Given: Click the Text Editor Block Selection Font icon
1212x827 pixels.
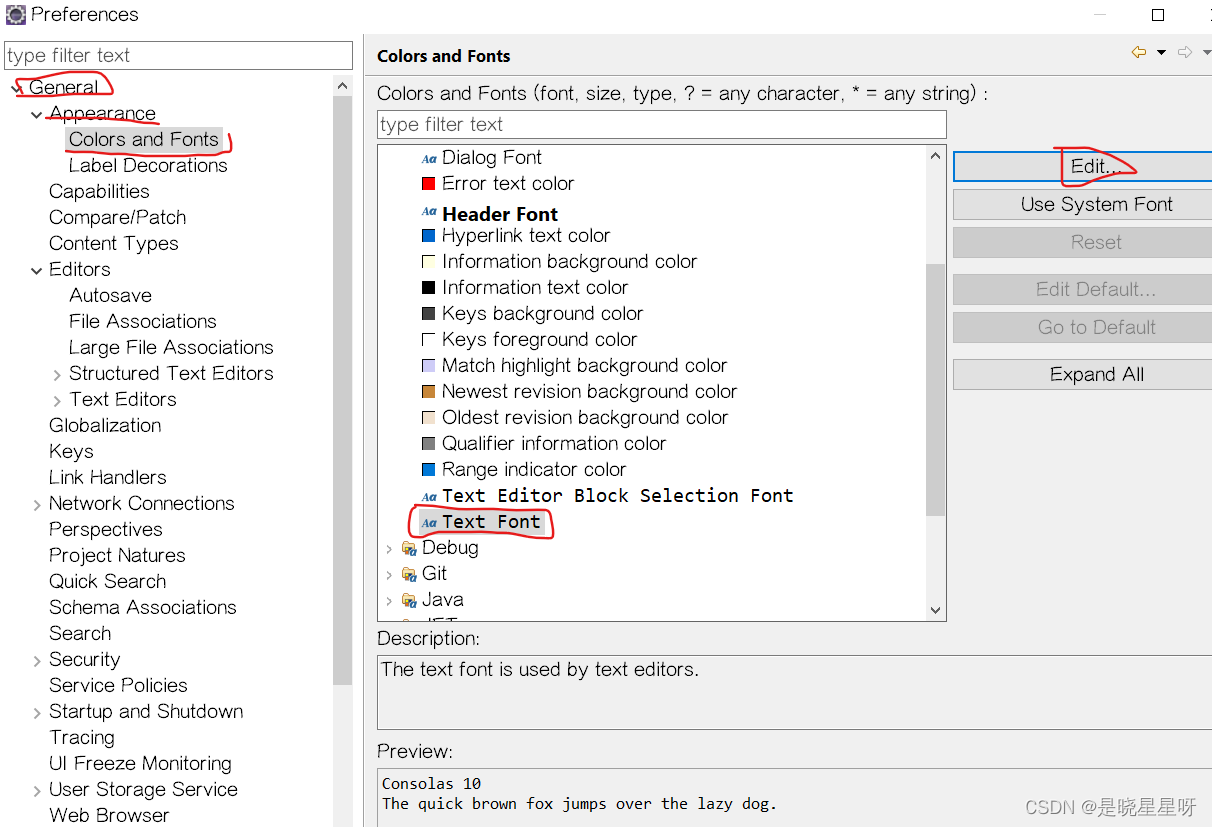Looking at the screenshot, I should point(429,496).
